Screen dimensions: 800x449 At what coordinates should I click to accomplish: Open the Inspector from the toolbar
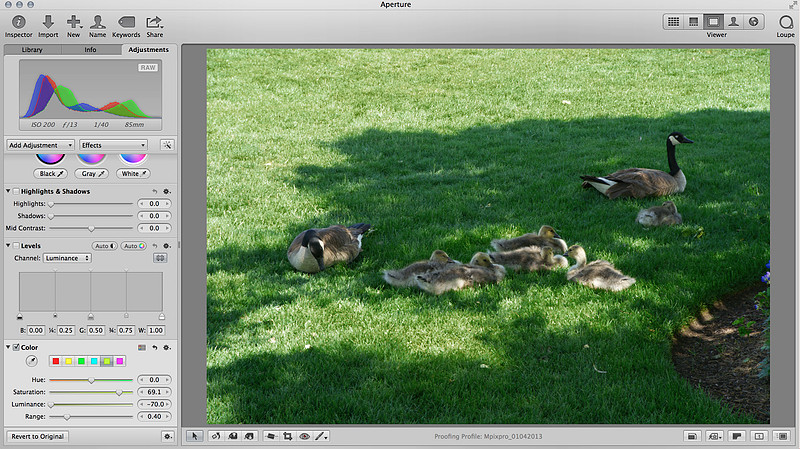18,20
